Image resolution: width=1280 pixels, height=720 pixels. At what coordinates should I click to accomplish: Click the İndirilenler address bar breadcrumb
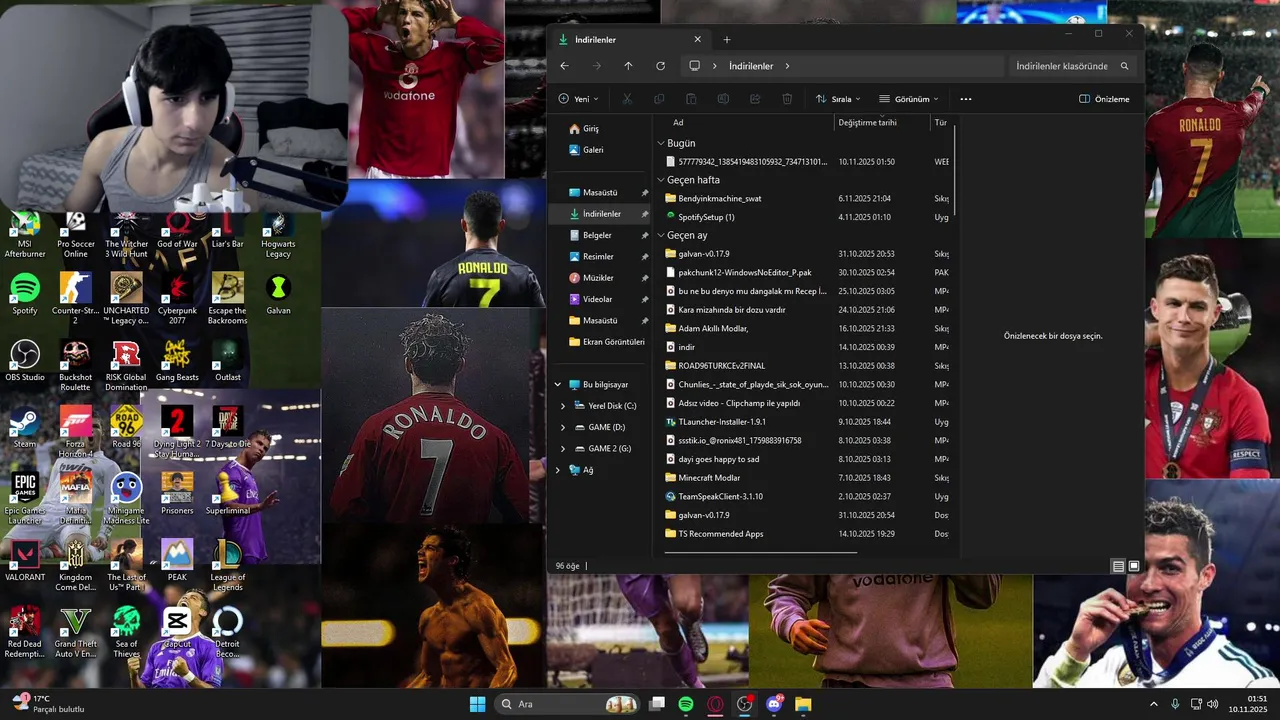point(750,66)
